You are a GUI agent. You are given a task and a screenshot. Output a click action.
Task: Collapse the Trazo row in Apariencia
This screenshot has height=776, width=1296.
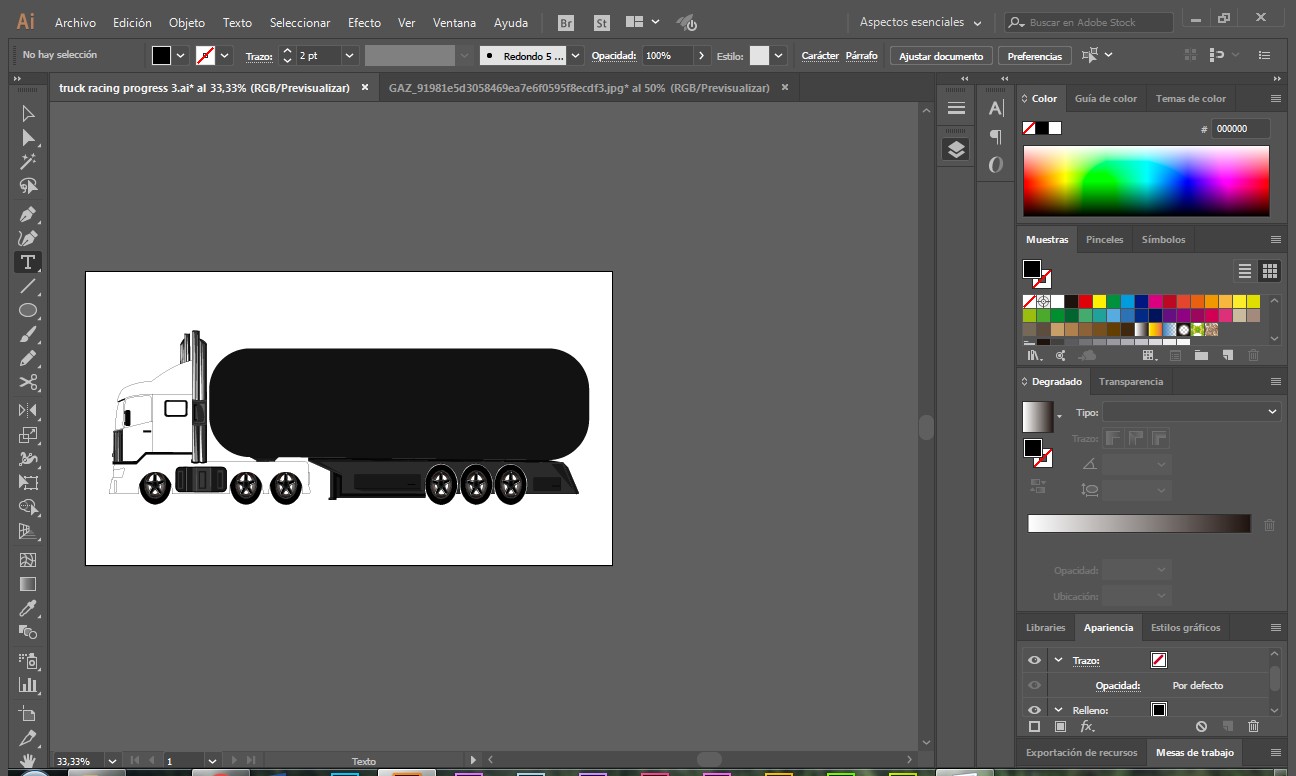coord(1058,660)
